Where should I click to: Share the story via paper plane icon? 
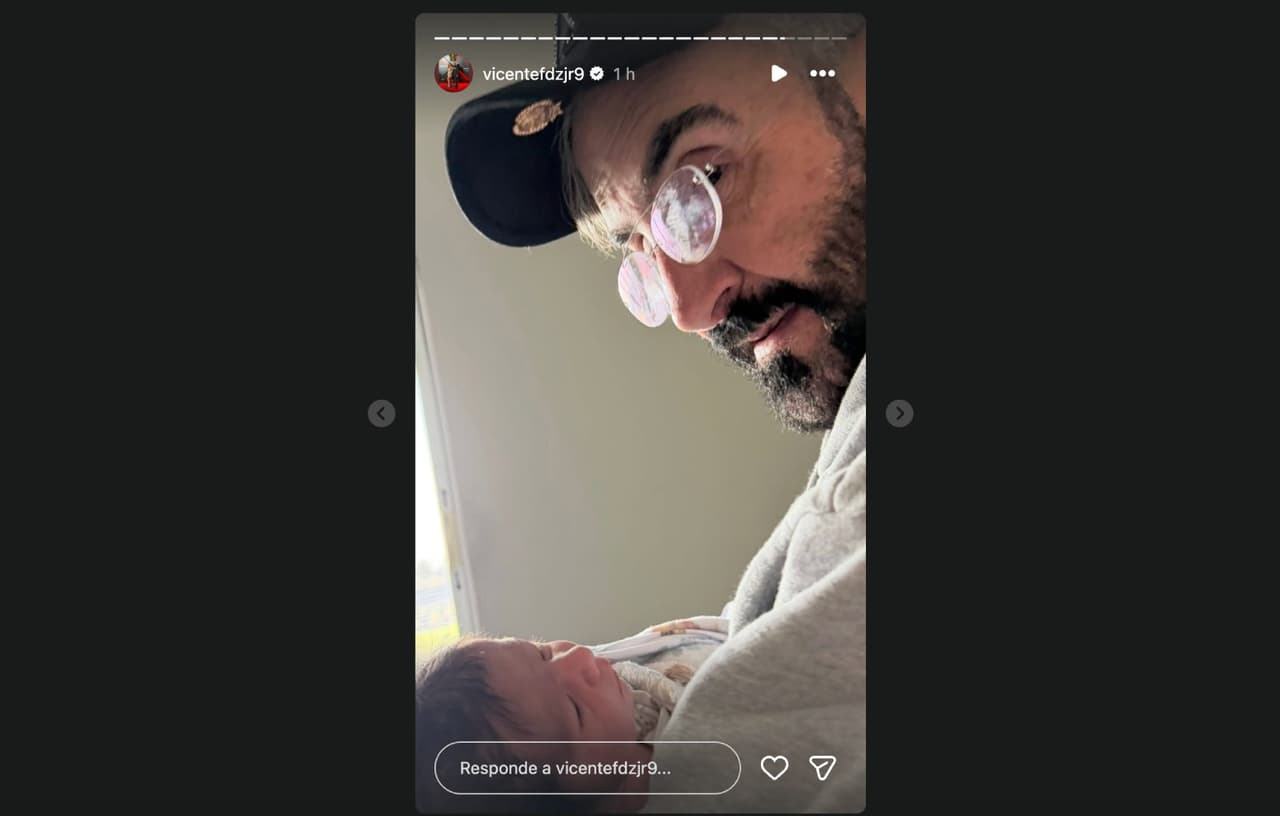[822, 767]
